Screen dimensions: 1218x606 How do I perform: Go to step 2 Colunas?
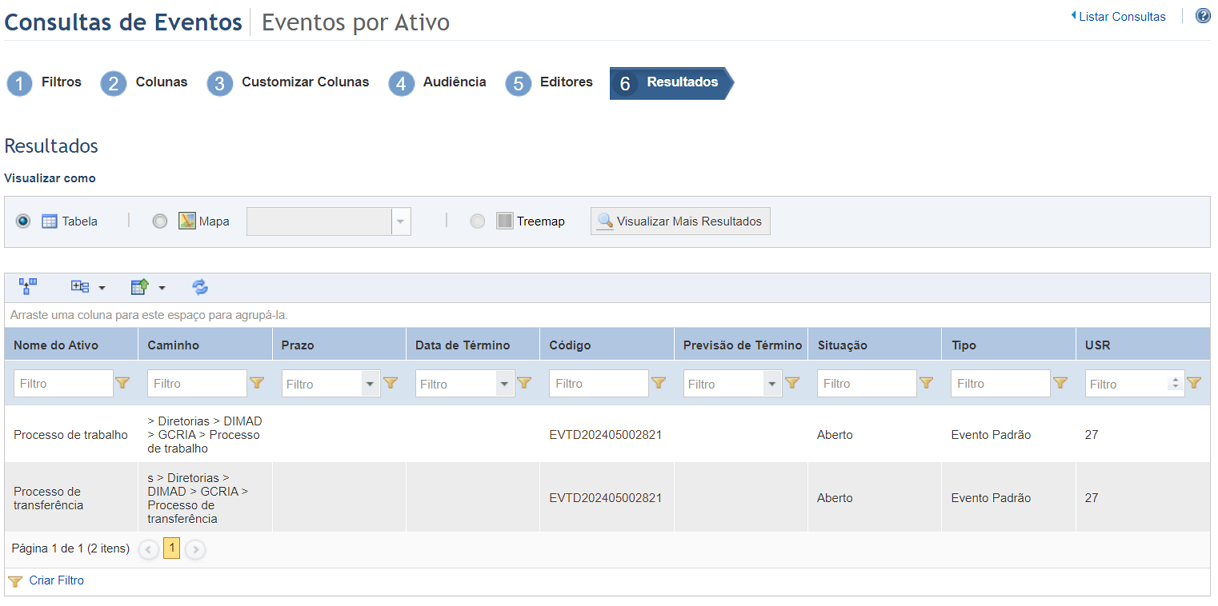click(x=145, y=83)
